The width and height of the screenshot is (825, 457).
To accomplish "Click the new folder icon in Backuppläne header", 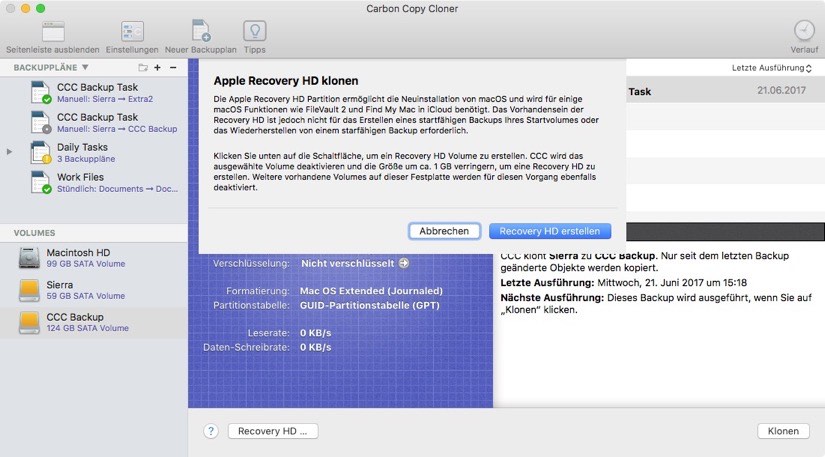I will 143,67.
